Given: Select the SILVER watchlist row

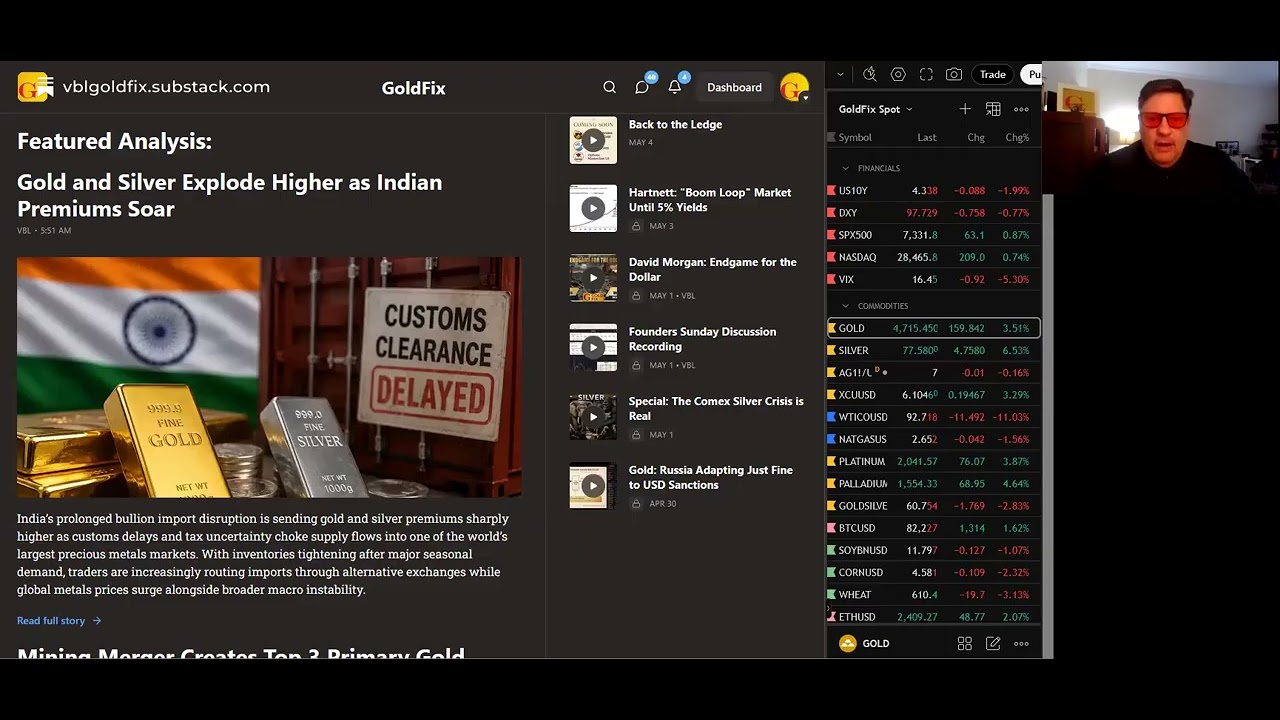Looking at the screenshot, I should tap(933, 350).
